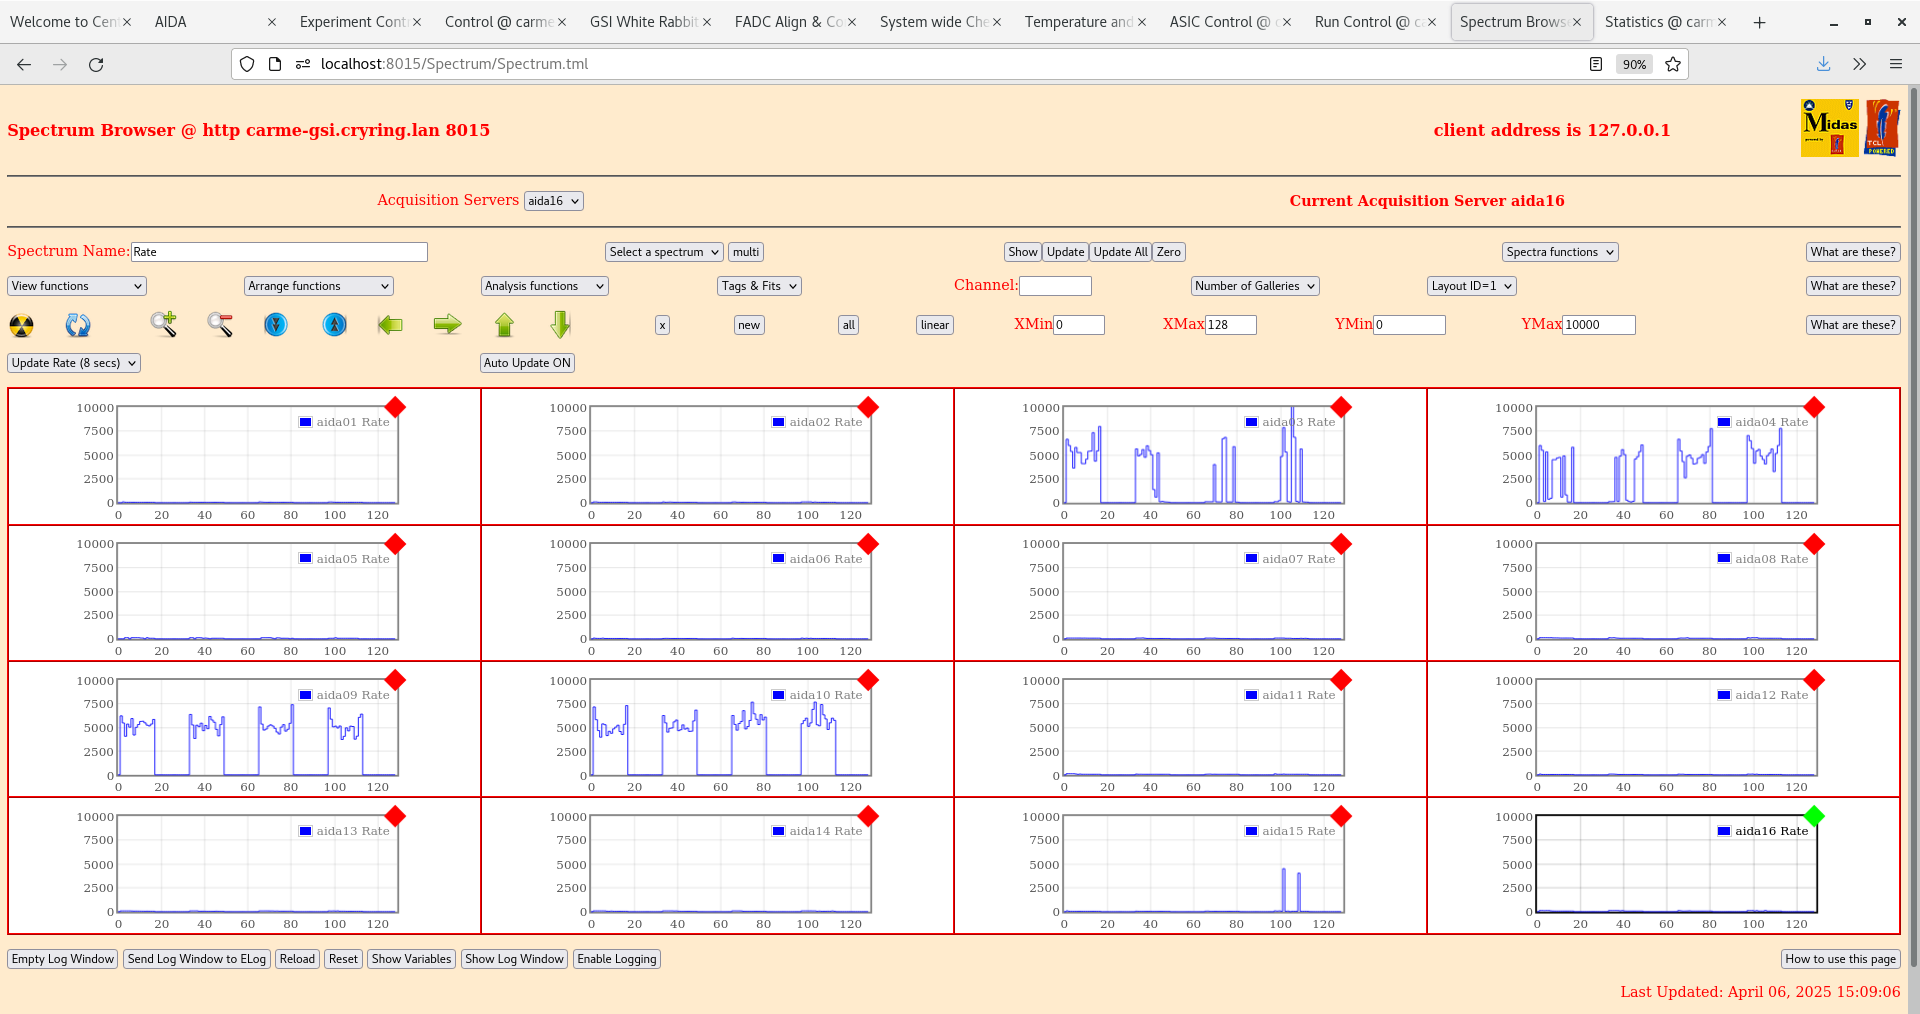Click the Spectrum Name input field
Image resolution: width=1920 pixels, height=1014 pixels.
tap(279, 252)
